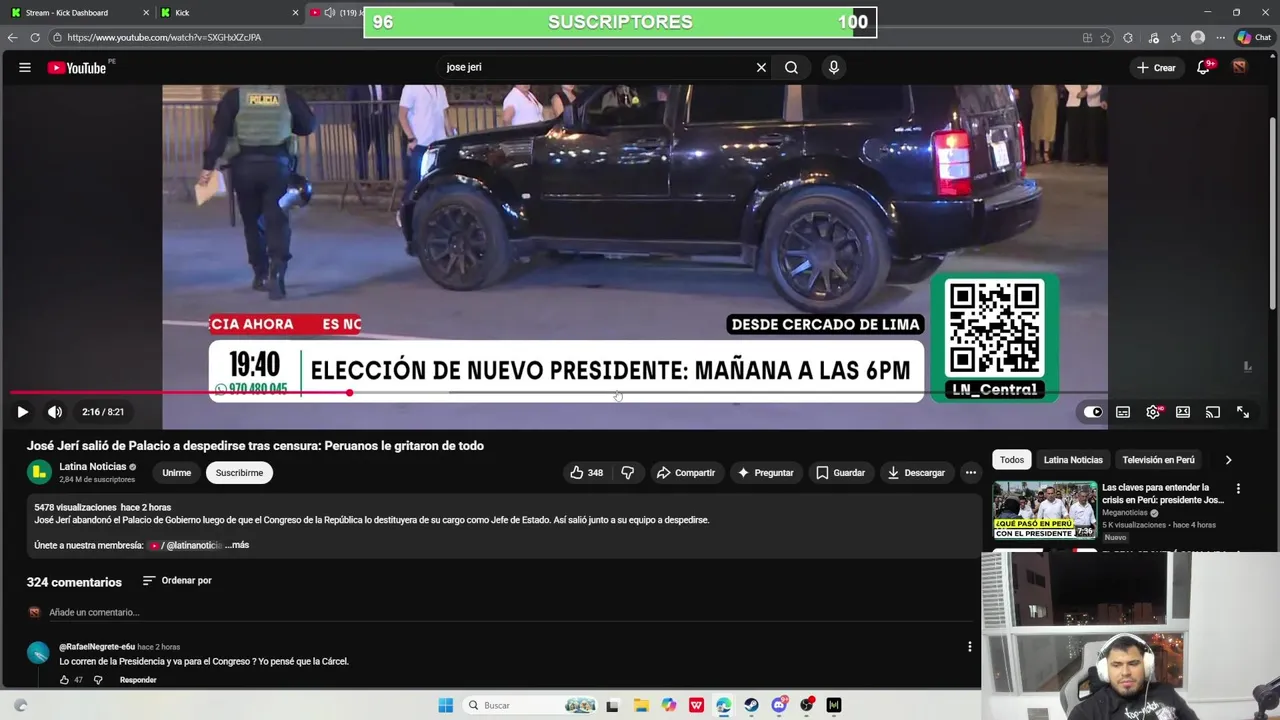Open the 'Las claves para entender' video thumbnail

click(1044, 510)
